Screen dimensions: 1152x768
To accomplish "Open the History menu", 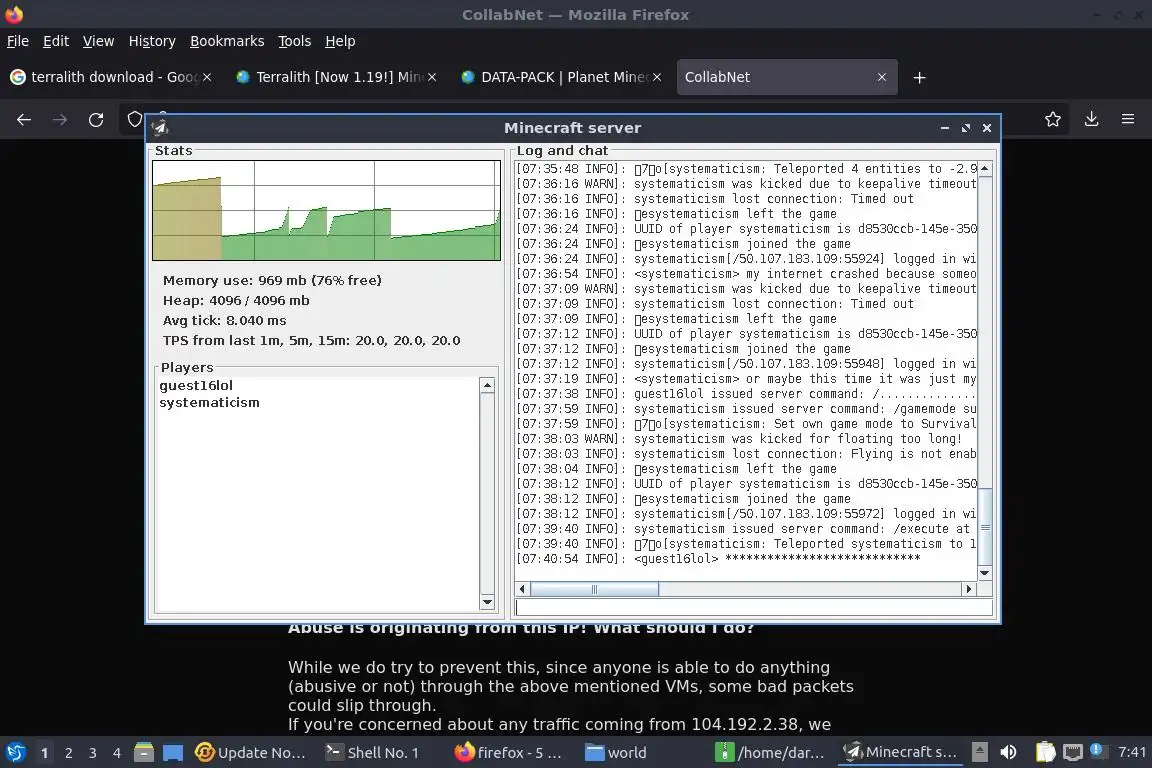I will coord(152,41).
